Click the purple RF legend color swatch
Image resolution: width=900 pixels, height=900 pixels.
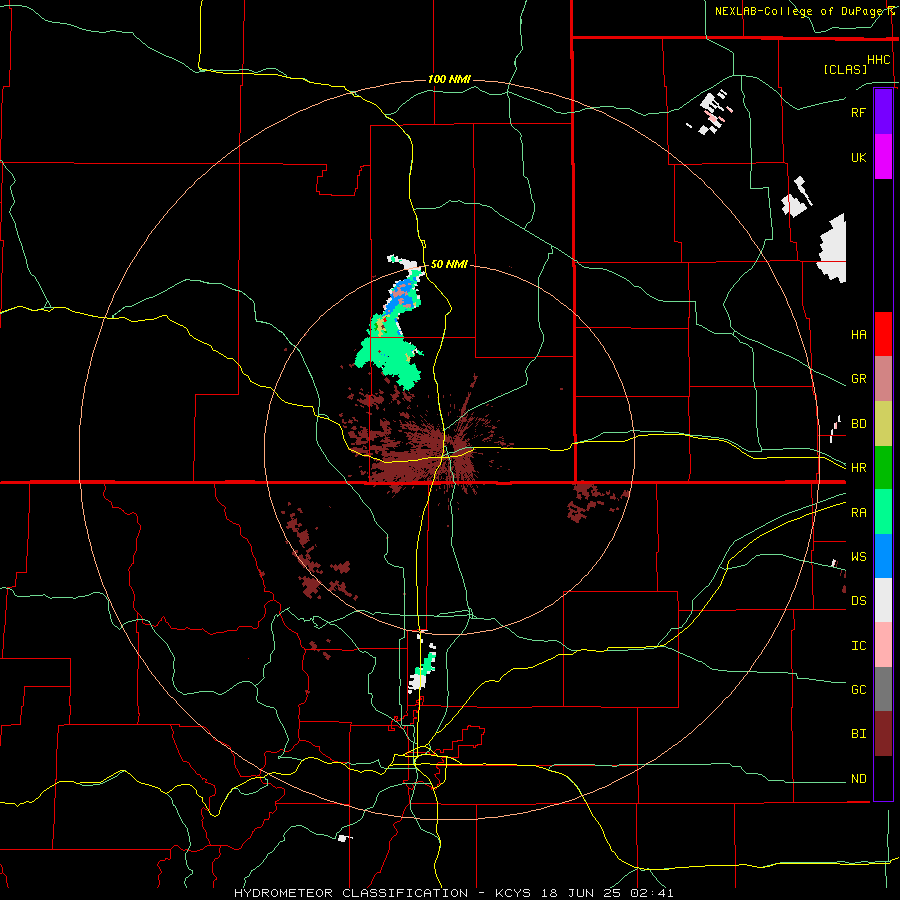(883, 112)
